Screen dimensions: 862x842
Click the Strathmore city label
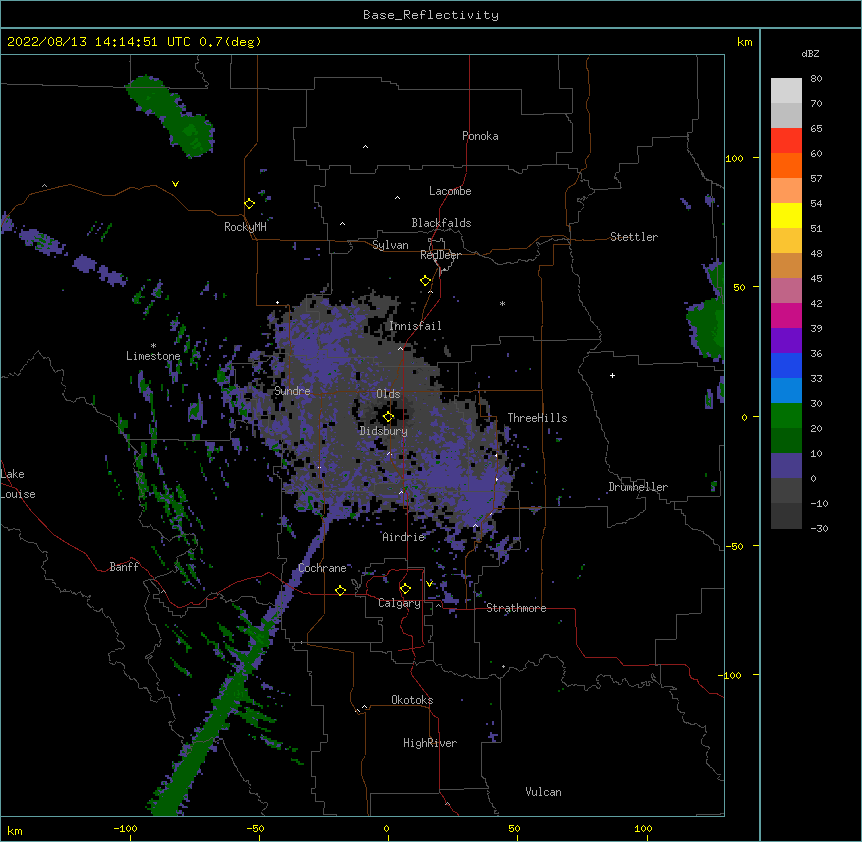(516, 608)
